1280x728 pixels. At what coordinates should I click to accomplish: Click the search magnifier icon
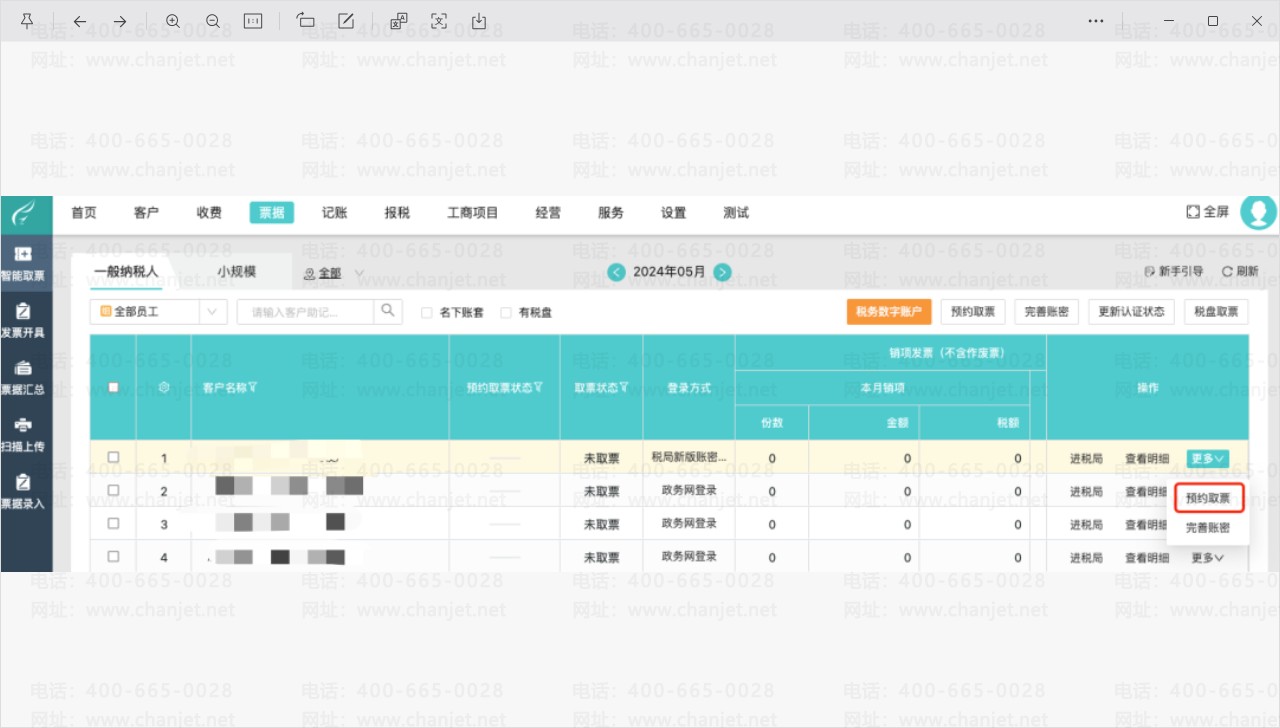tap(389, 311)
